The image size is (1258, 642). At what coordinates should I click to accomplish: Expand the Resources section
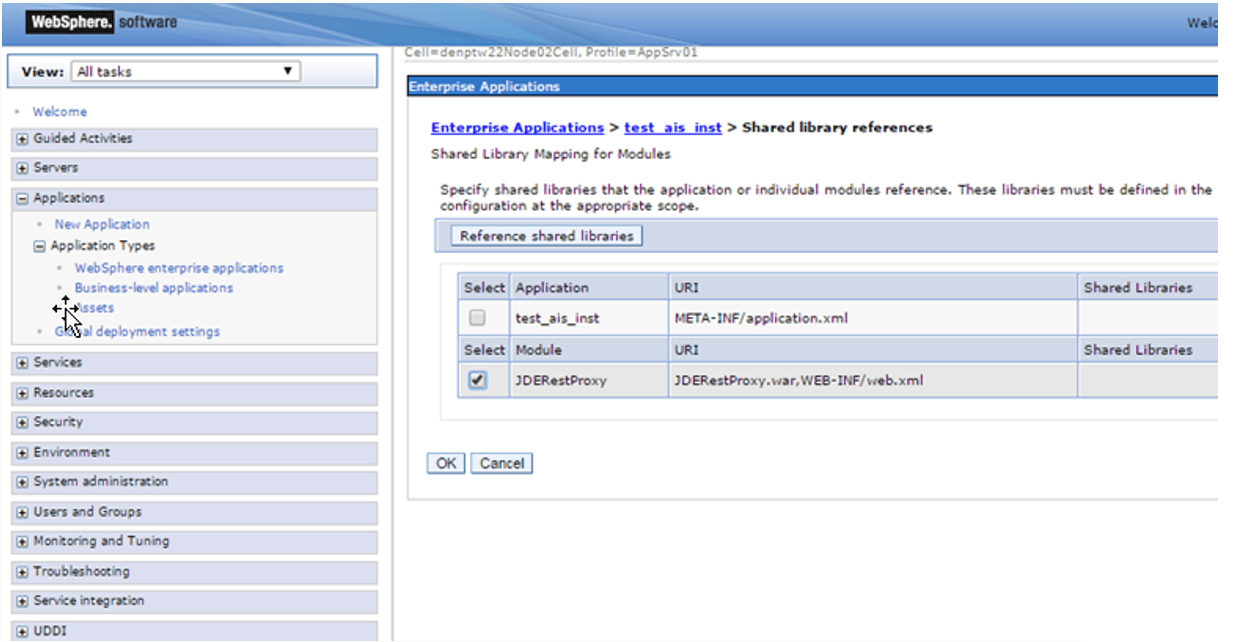pyautogui.click(x=22, y=393)
